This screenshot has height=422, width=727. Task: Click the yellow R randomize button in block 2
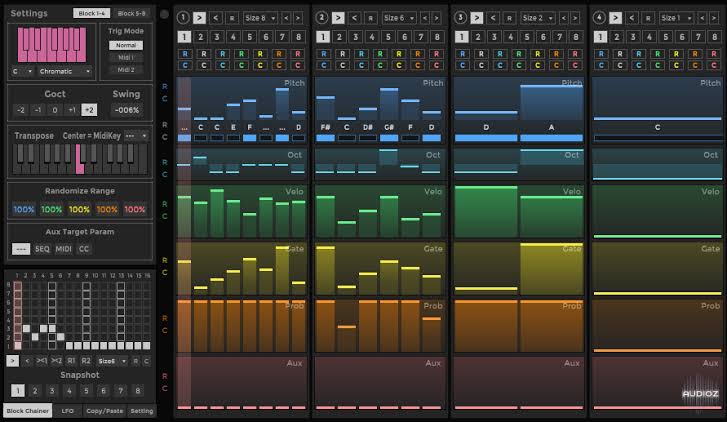[399, 54]
